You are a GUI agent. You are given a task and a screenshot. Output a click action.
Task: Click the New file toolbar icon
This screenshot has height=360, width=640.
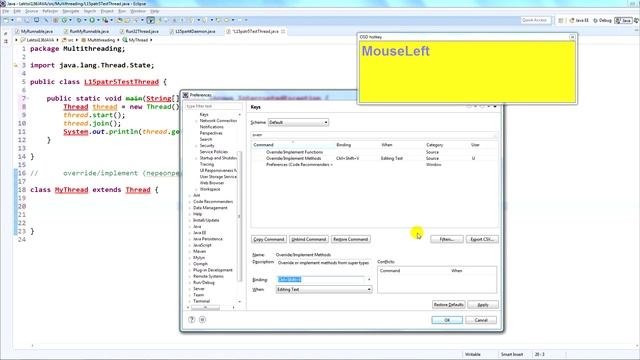coord(6,20)
